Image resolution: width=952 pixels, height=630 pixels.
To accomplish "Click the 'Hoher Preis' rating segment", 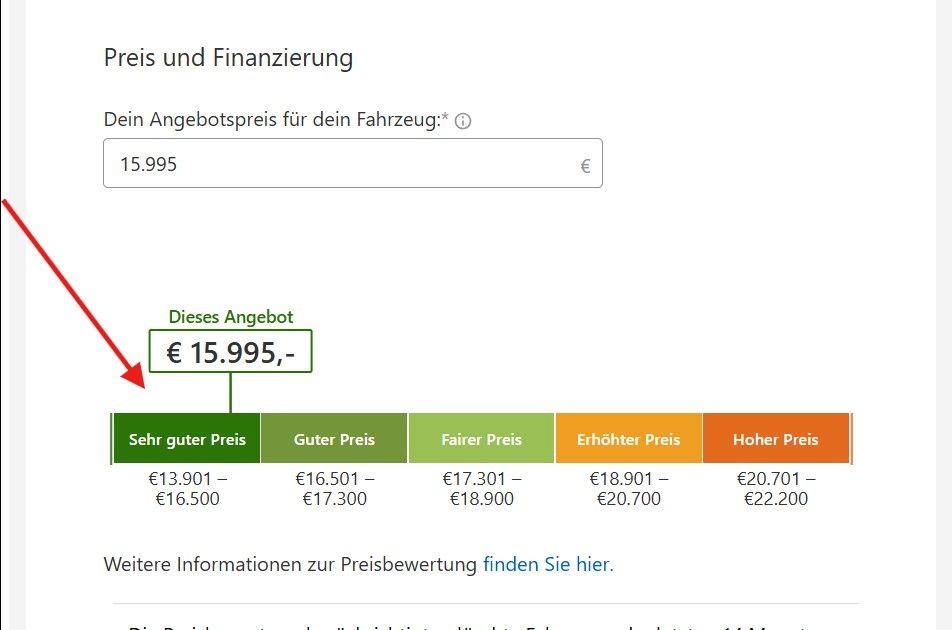I will (x=775, y=439).
